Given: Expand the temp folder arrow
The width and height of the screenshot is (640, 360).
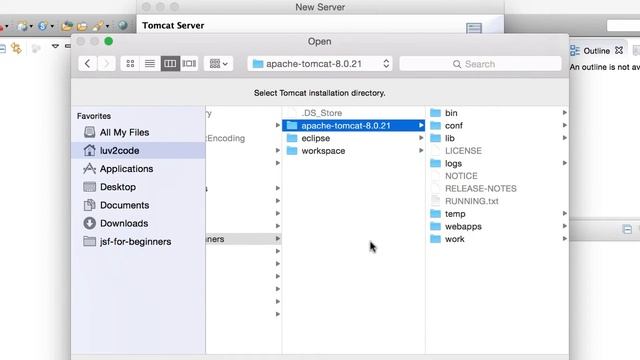Looking at the screenshot, I should point(564,213).
